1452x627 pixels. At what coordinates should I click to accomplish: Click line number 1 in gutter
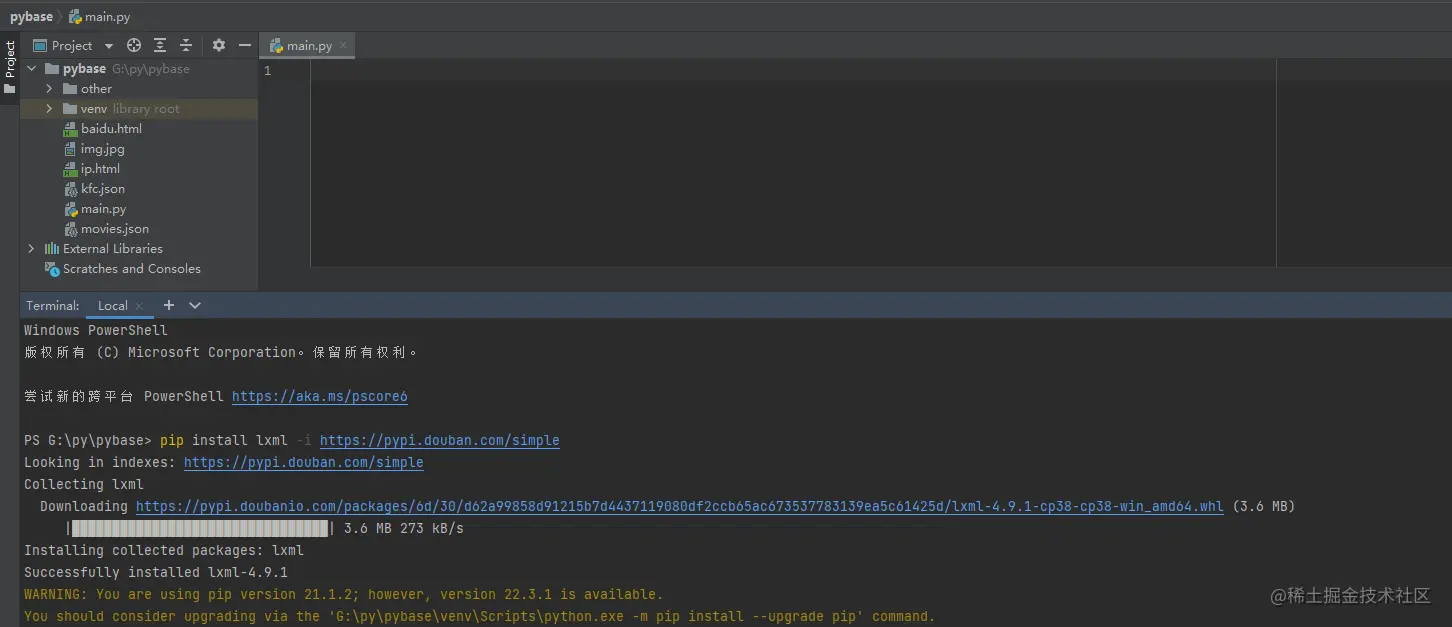(x=267, y=71)
